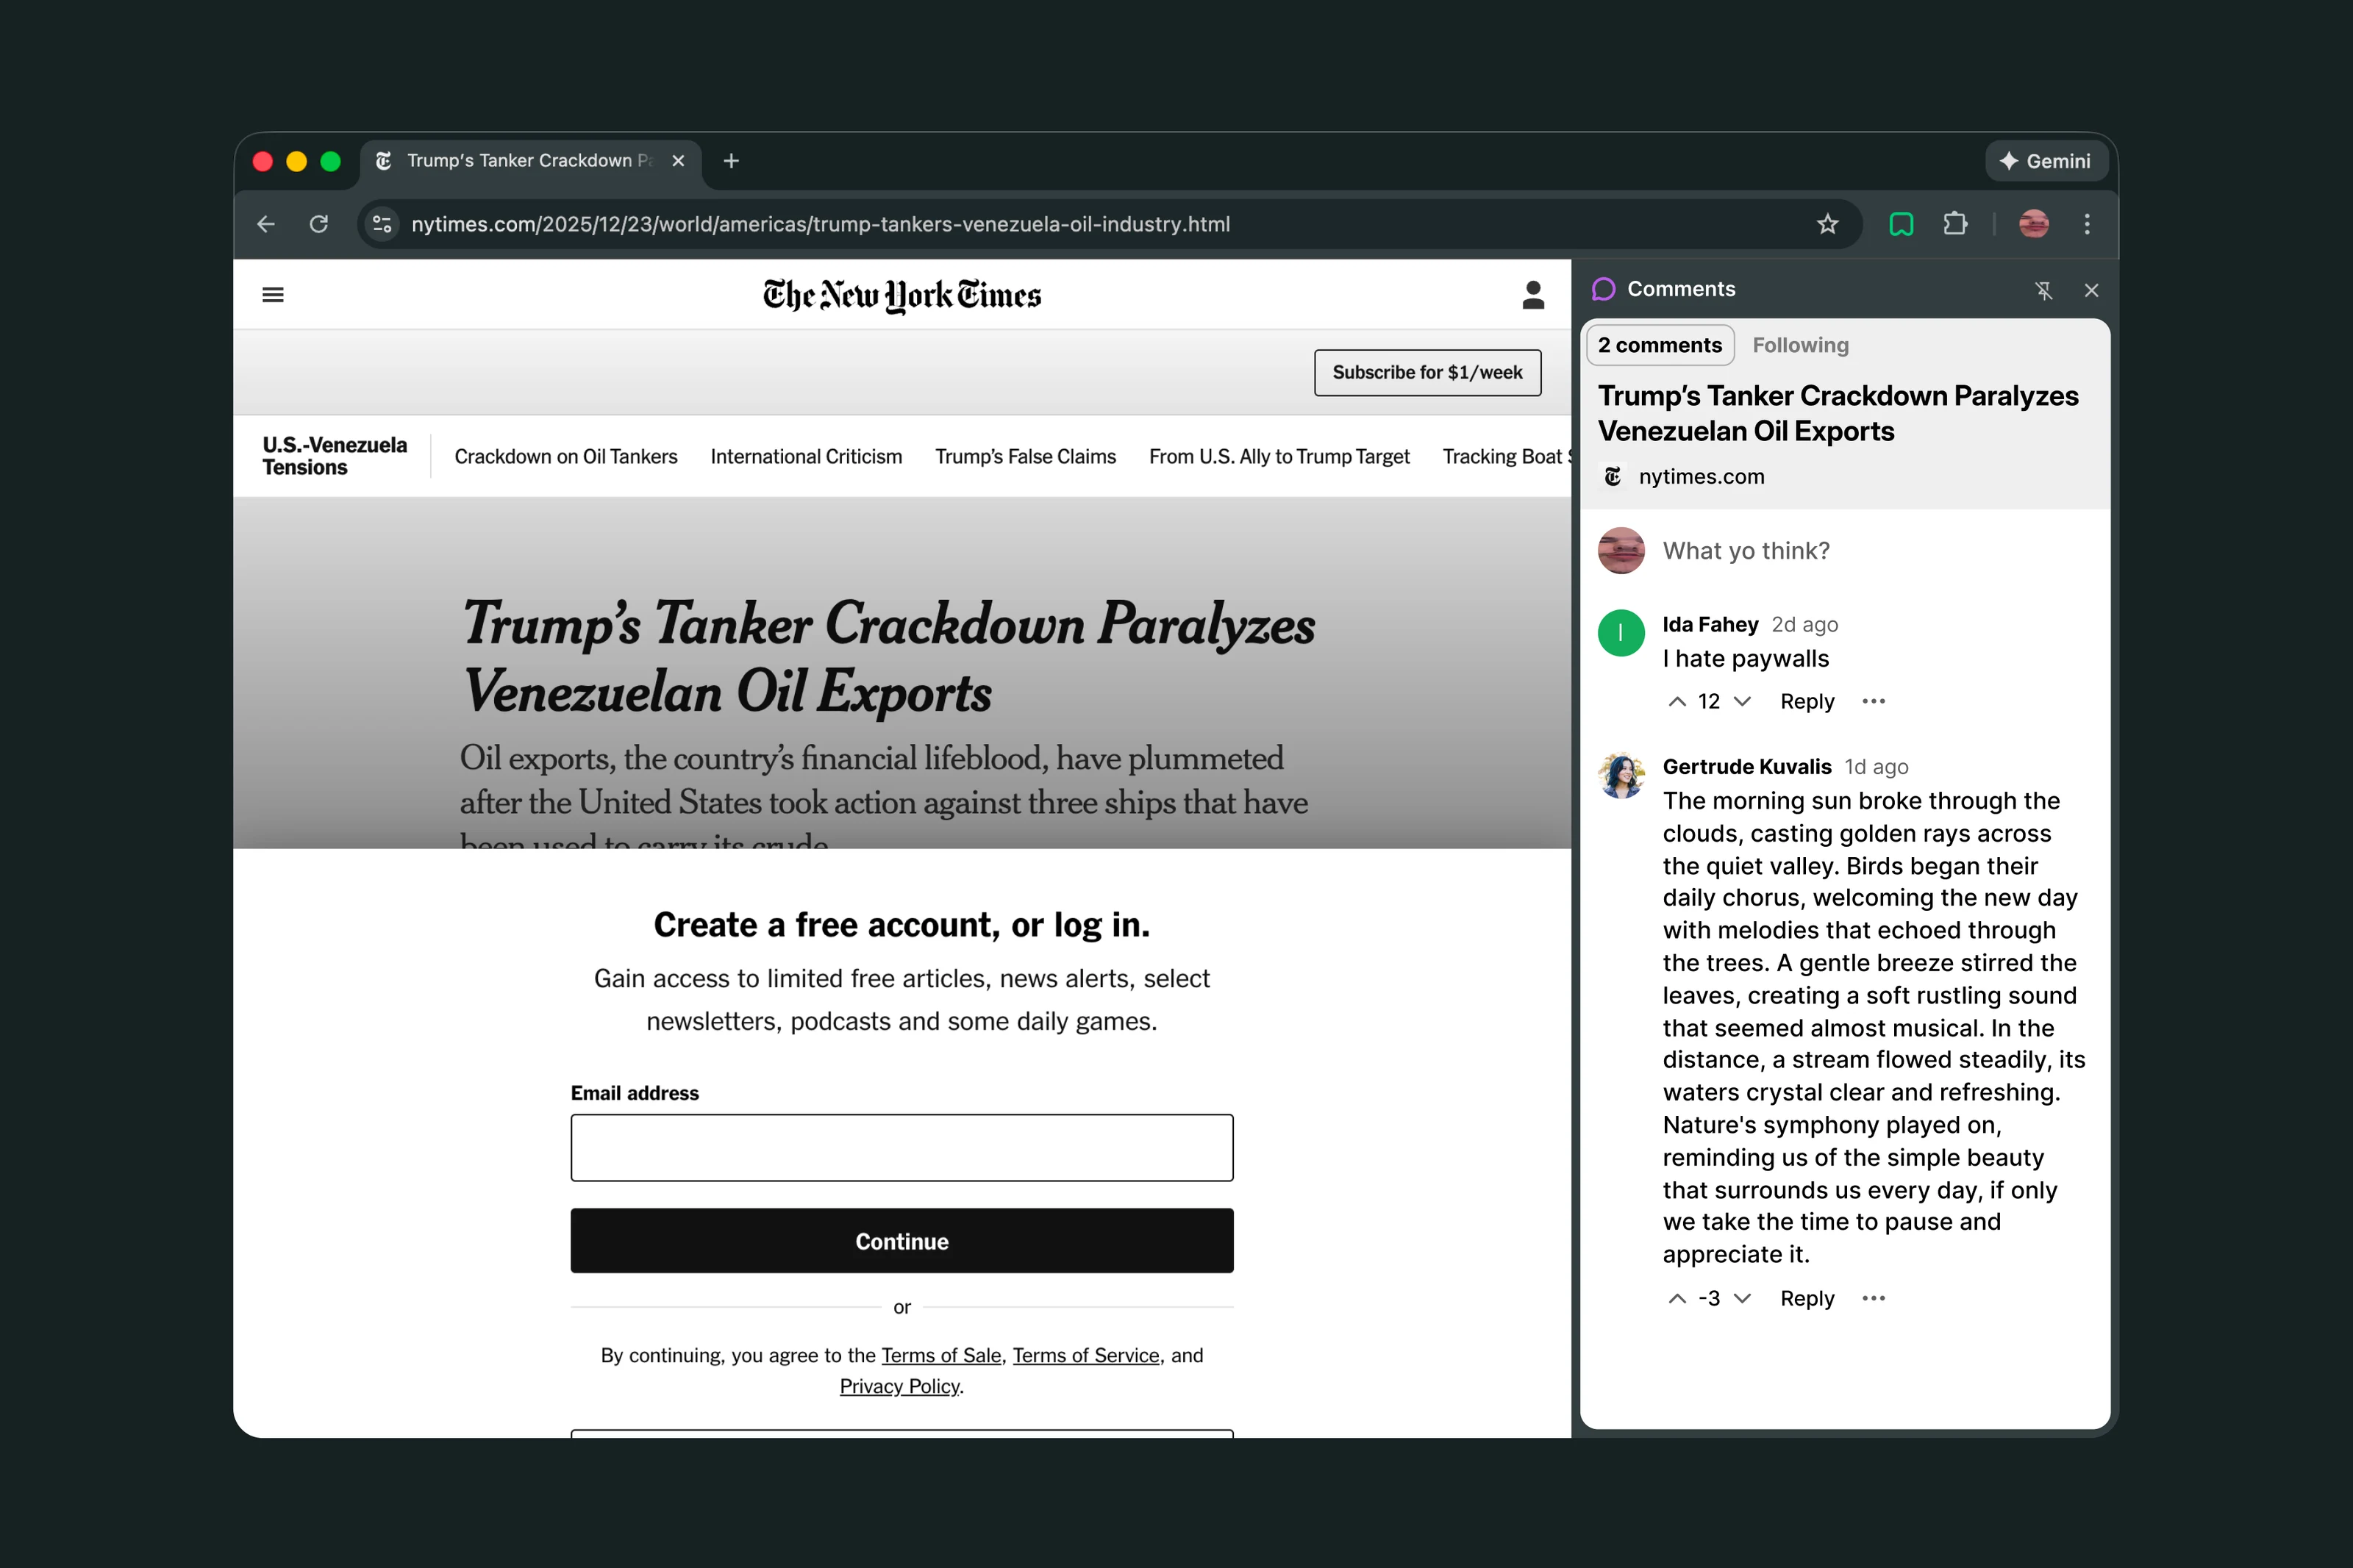Click the -3 vote count
Screen dimensions: 2353x1568
point(1709,1299)
